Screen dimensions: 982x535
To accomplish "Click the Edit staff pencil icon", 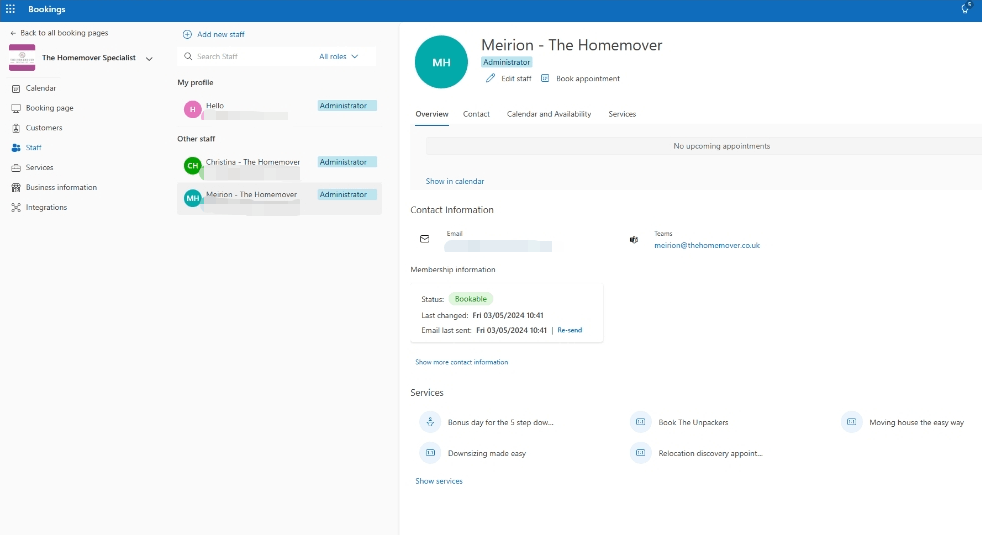I will coord(490,78).
